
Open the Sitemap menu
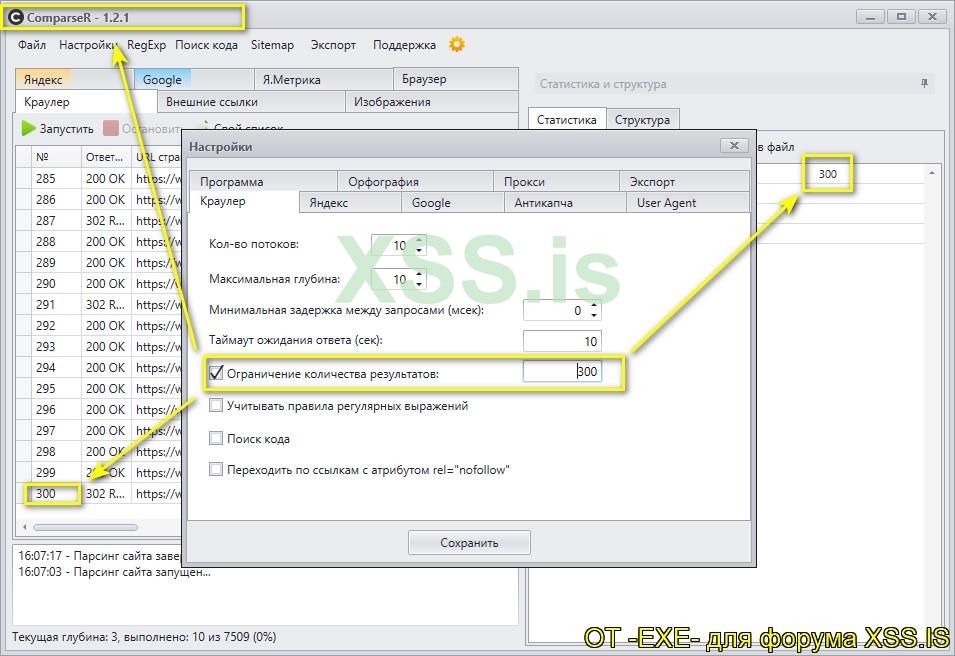272,44
